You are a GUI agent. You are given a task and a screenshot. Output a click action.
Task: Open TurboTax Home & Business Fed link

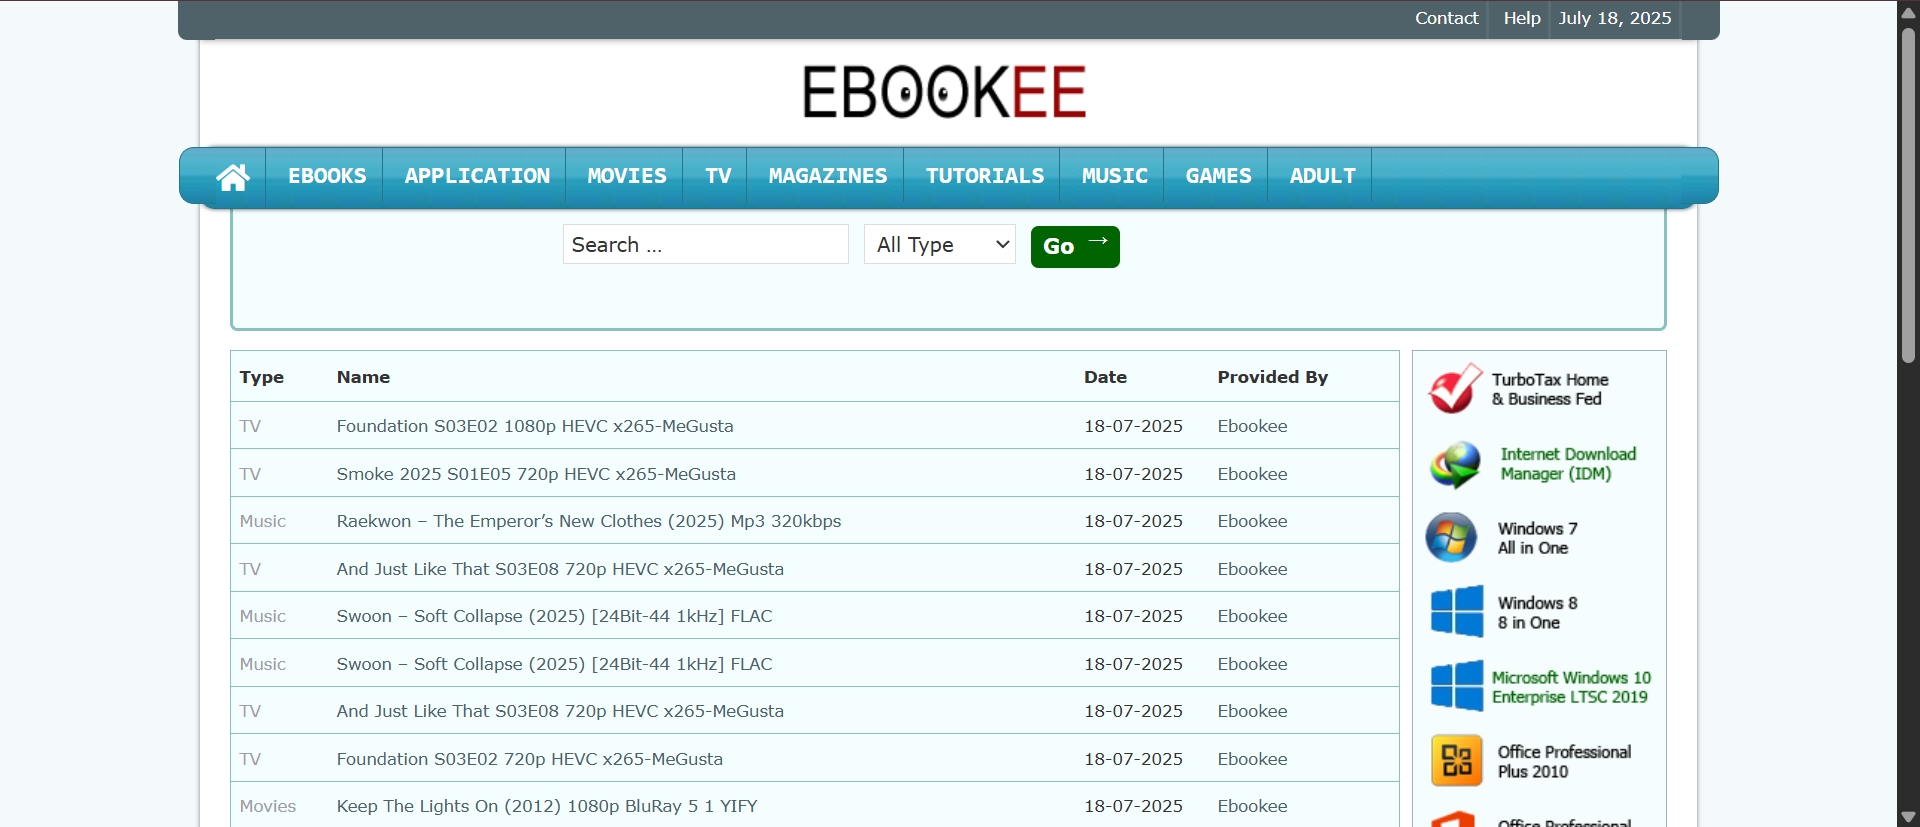coord(1550,389)
